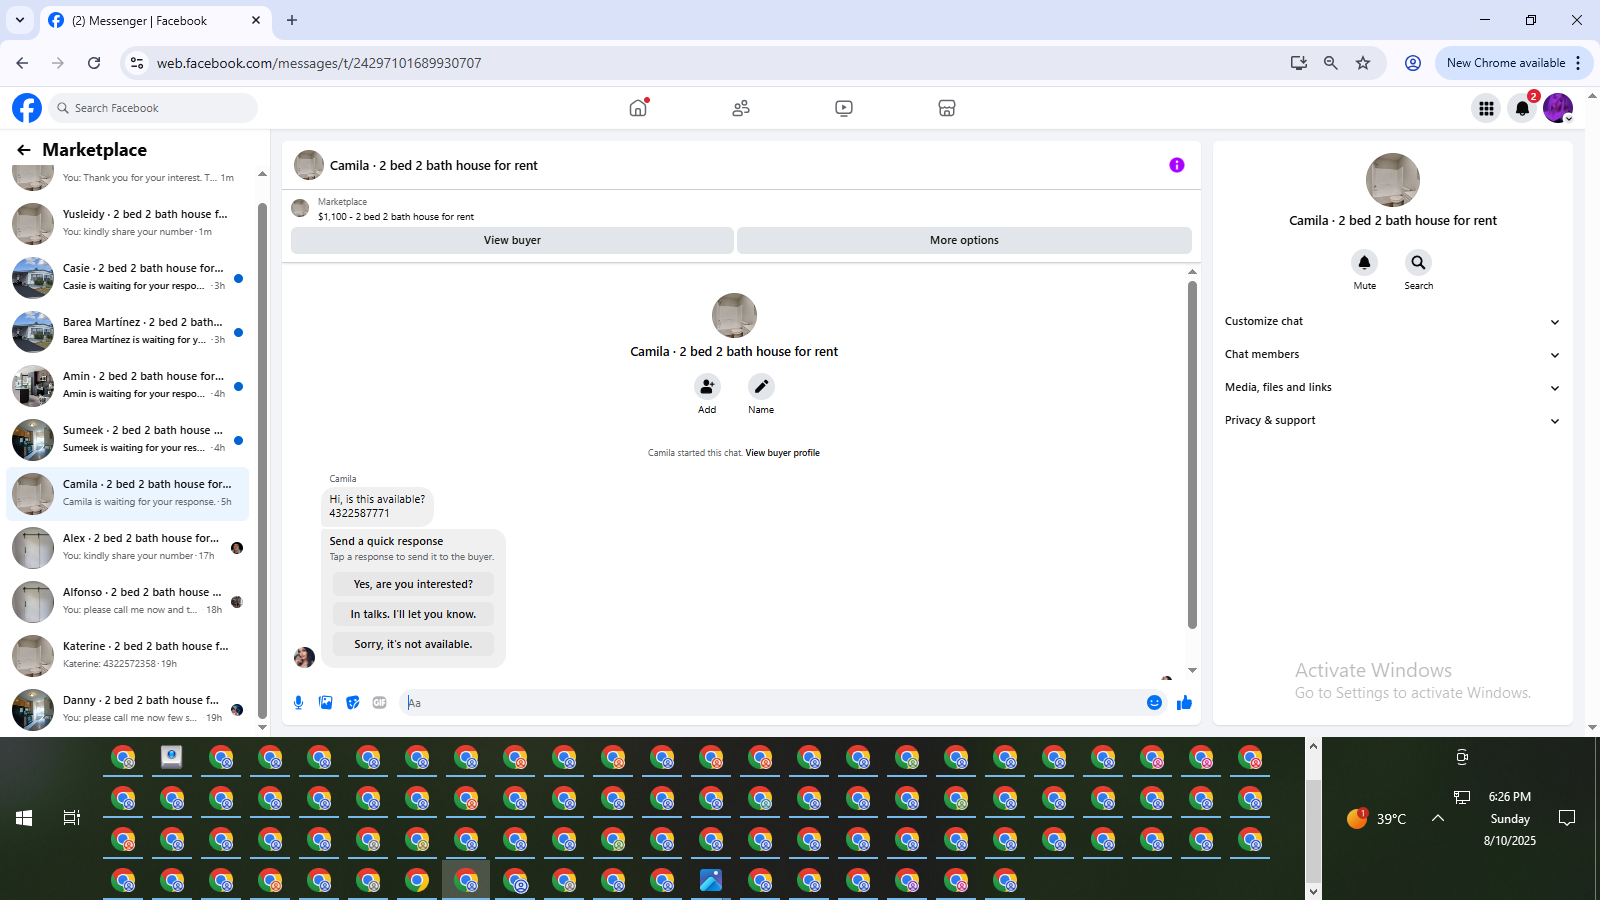Image resolution: width=1600 pixels, height=900 pixels.
Task: Open Alfonso conversation
Action: (x=128, y=601)
